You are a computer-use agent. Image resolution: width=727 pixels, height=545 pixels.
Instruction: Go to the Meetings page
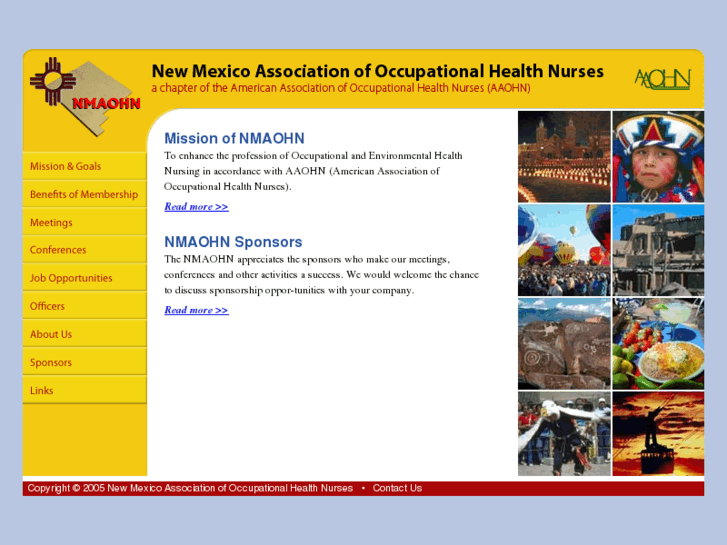51,222
